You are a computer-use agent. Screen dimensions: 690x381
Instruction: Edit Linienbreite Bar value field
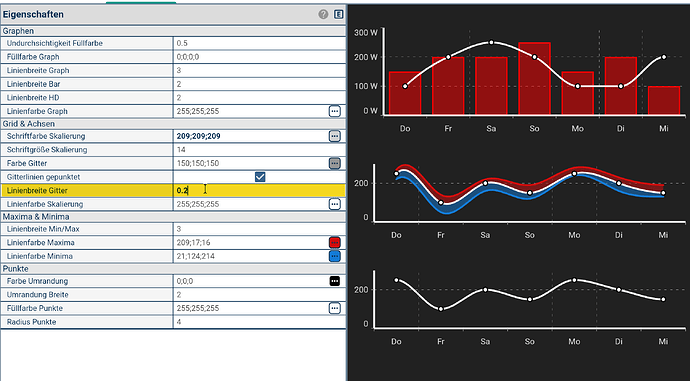(x=260, y=84)
